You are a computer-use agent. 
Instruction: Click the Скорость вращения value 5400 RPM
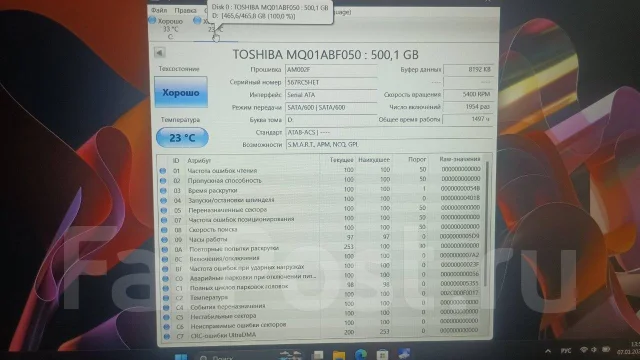coord(468,94)
